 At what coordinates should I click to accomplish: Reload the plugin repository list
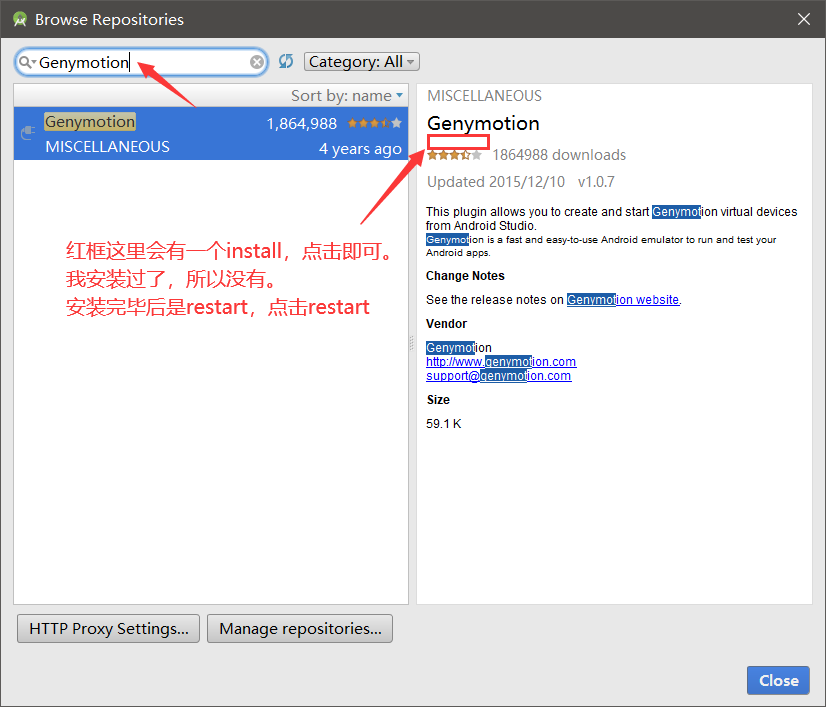(286, 62)
